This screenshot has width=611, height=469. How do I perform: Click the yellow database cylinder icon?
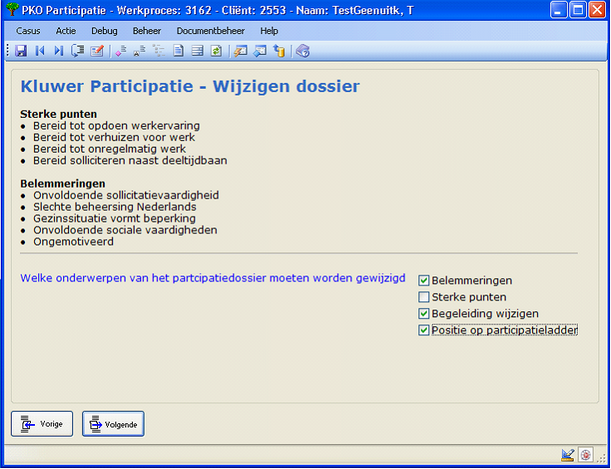coord(279,51)
